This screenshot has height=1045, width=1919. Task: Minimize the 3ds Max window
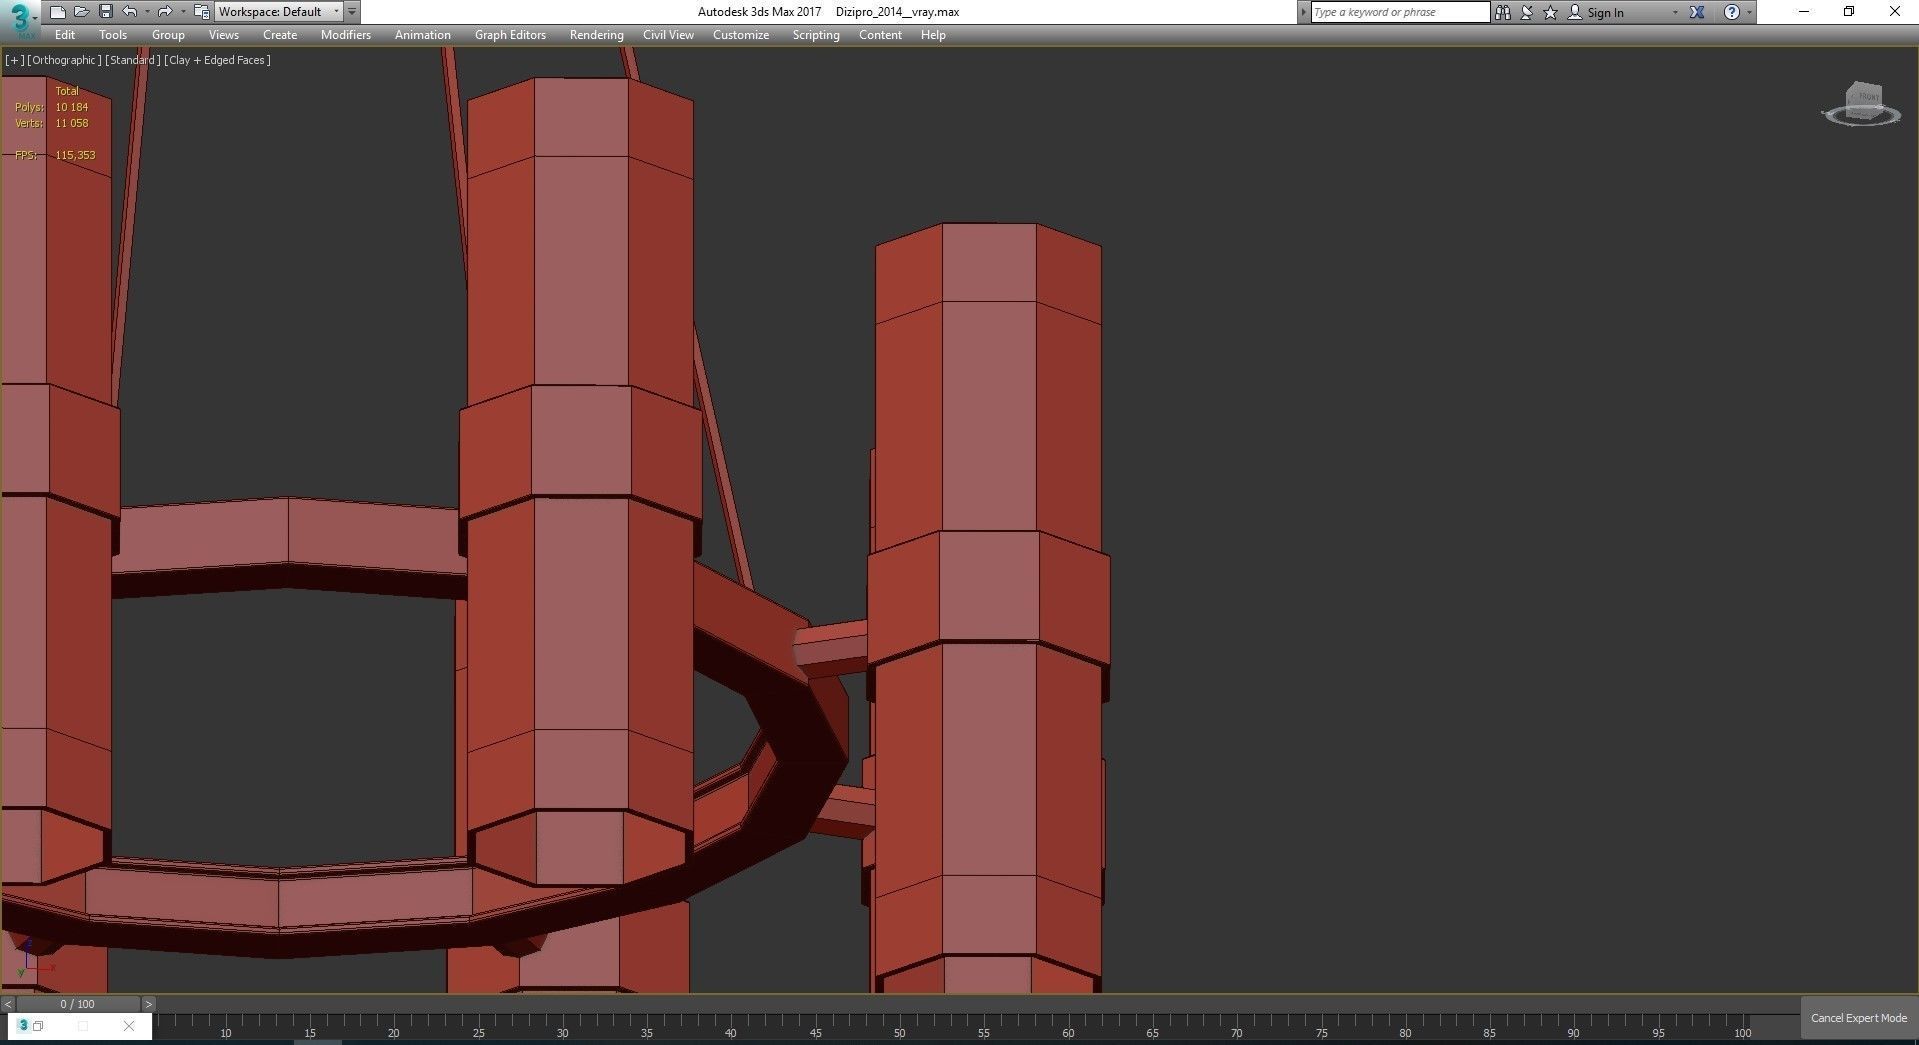pos(1804,12)
